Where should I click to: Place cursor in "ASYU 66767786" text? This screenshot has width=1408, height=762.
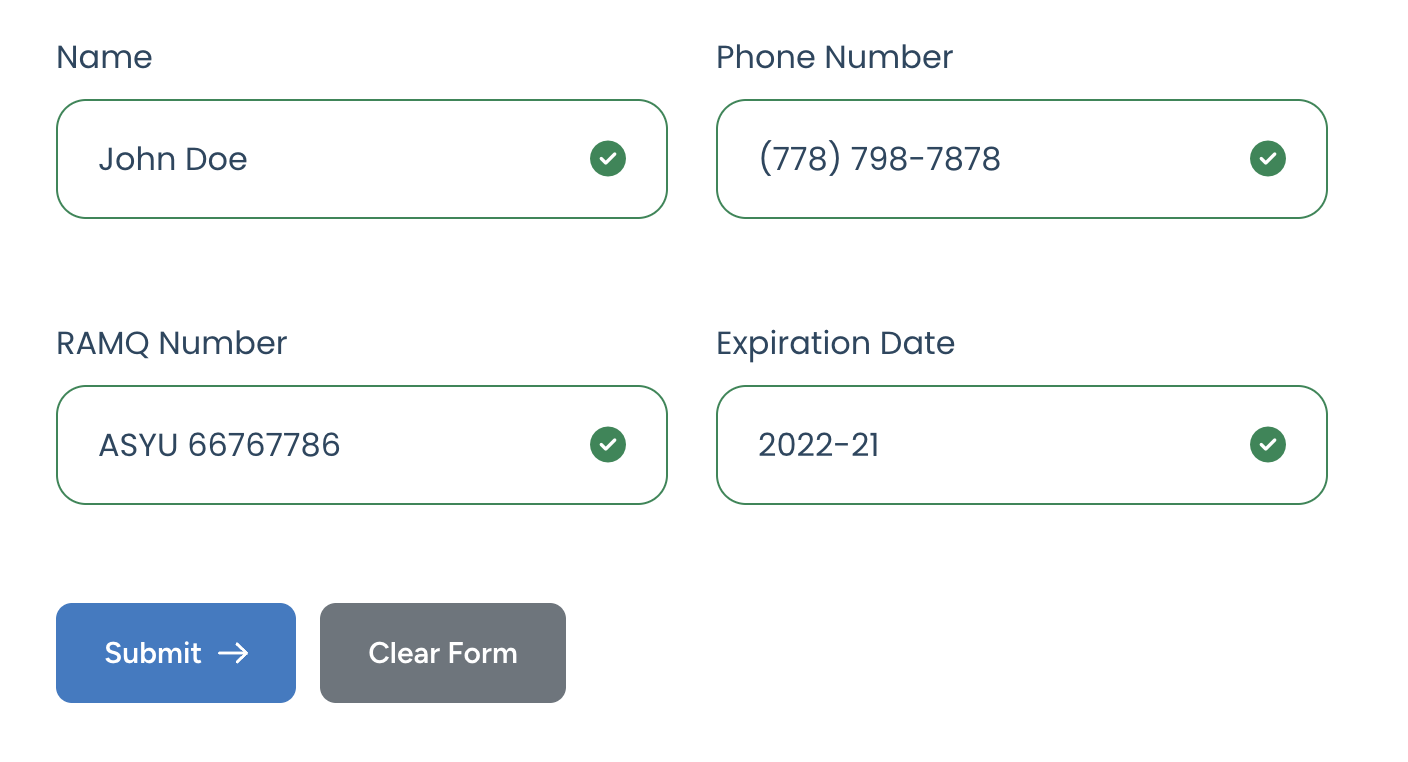pos(219,445)
